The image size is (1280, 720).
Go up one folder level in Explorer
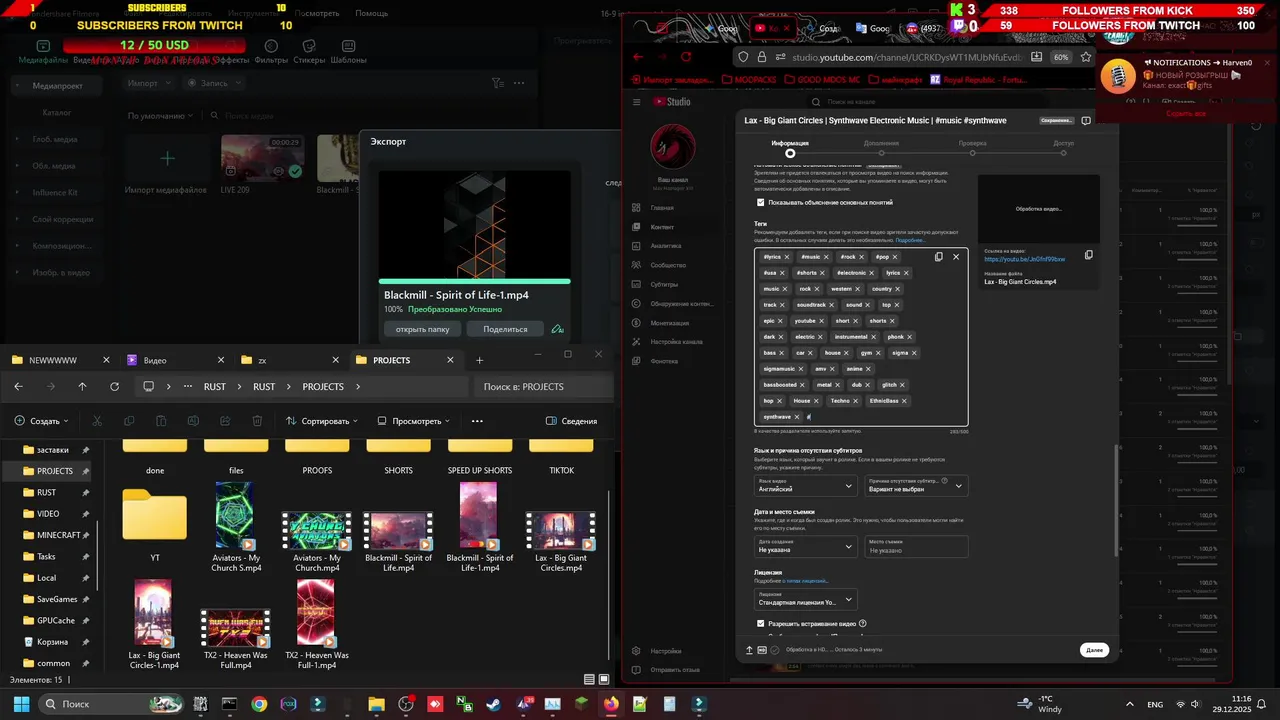(82, 387)
